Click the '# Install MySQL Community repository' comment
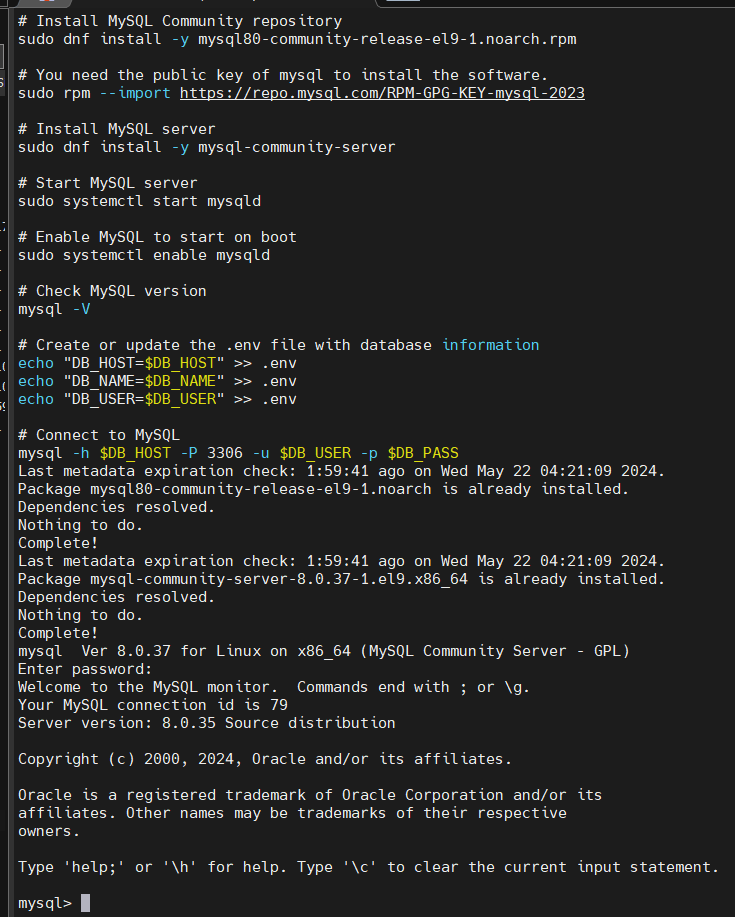The height and width of the screenshot is (917, 735). click(180, 21)
